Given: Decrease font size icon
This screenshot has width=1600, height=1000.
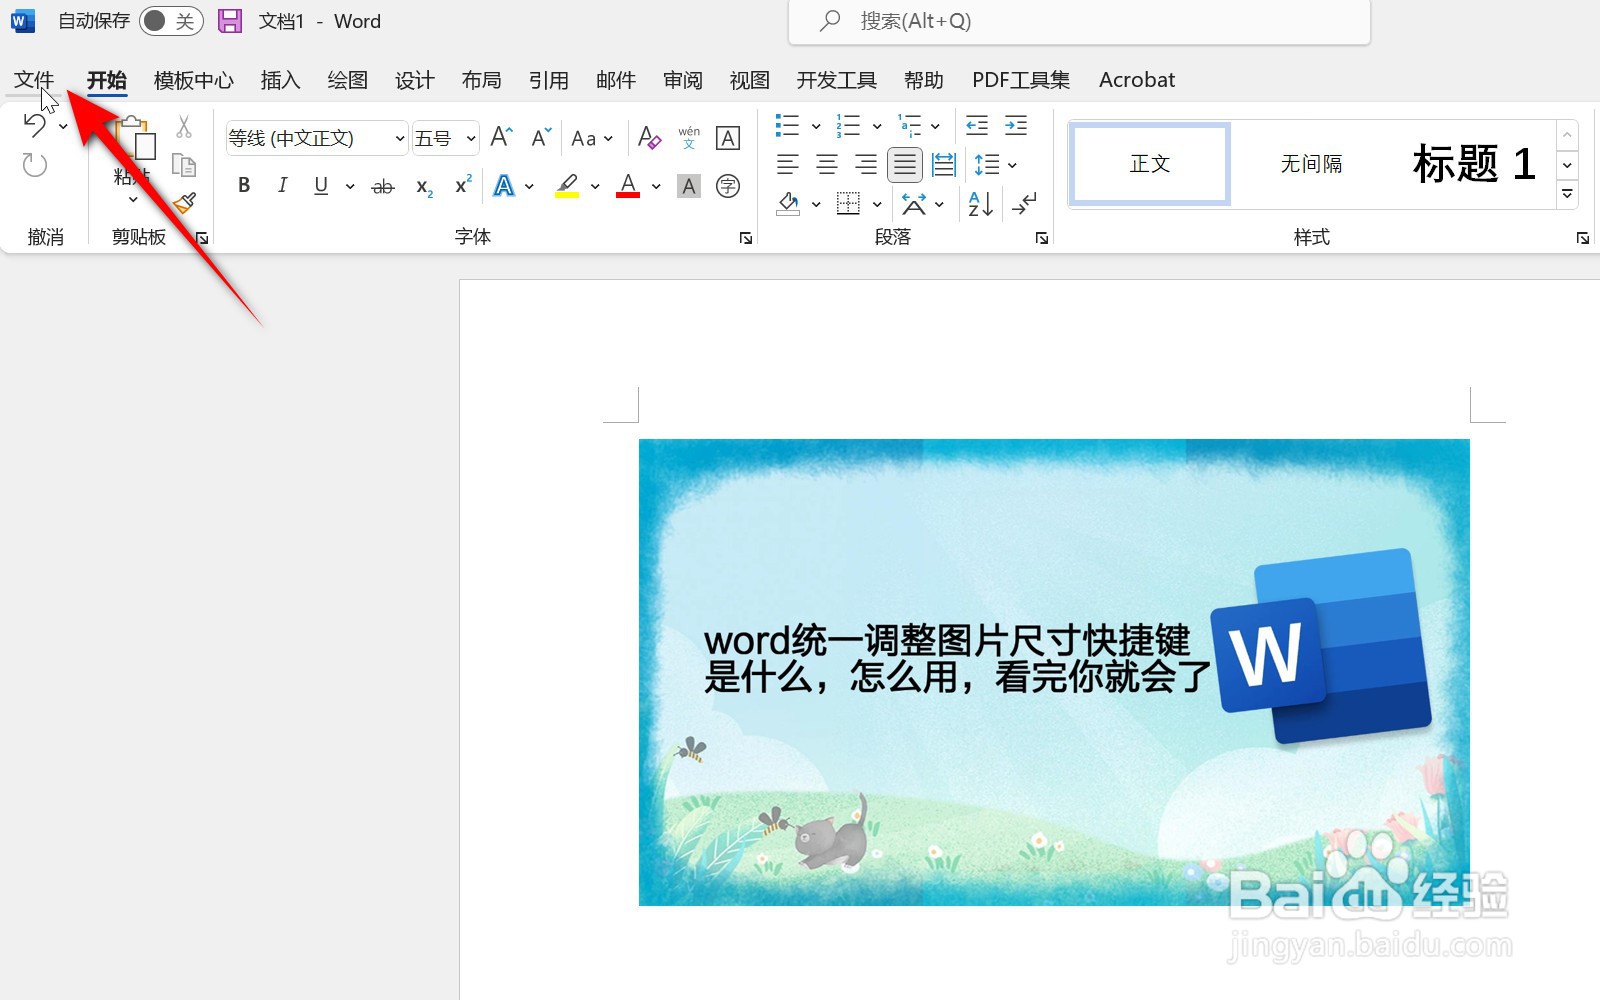Looking at the screenshot, I should tap(541, 137).
